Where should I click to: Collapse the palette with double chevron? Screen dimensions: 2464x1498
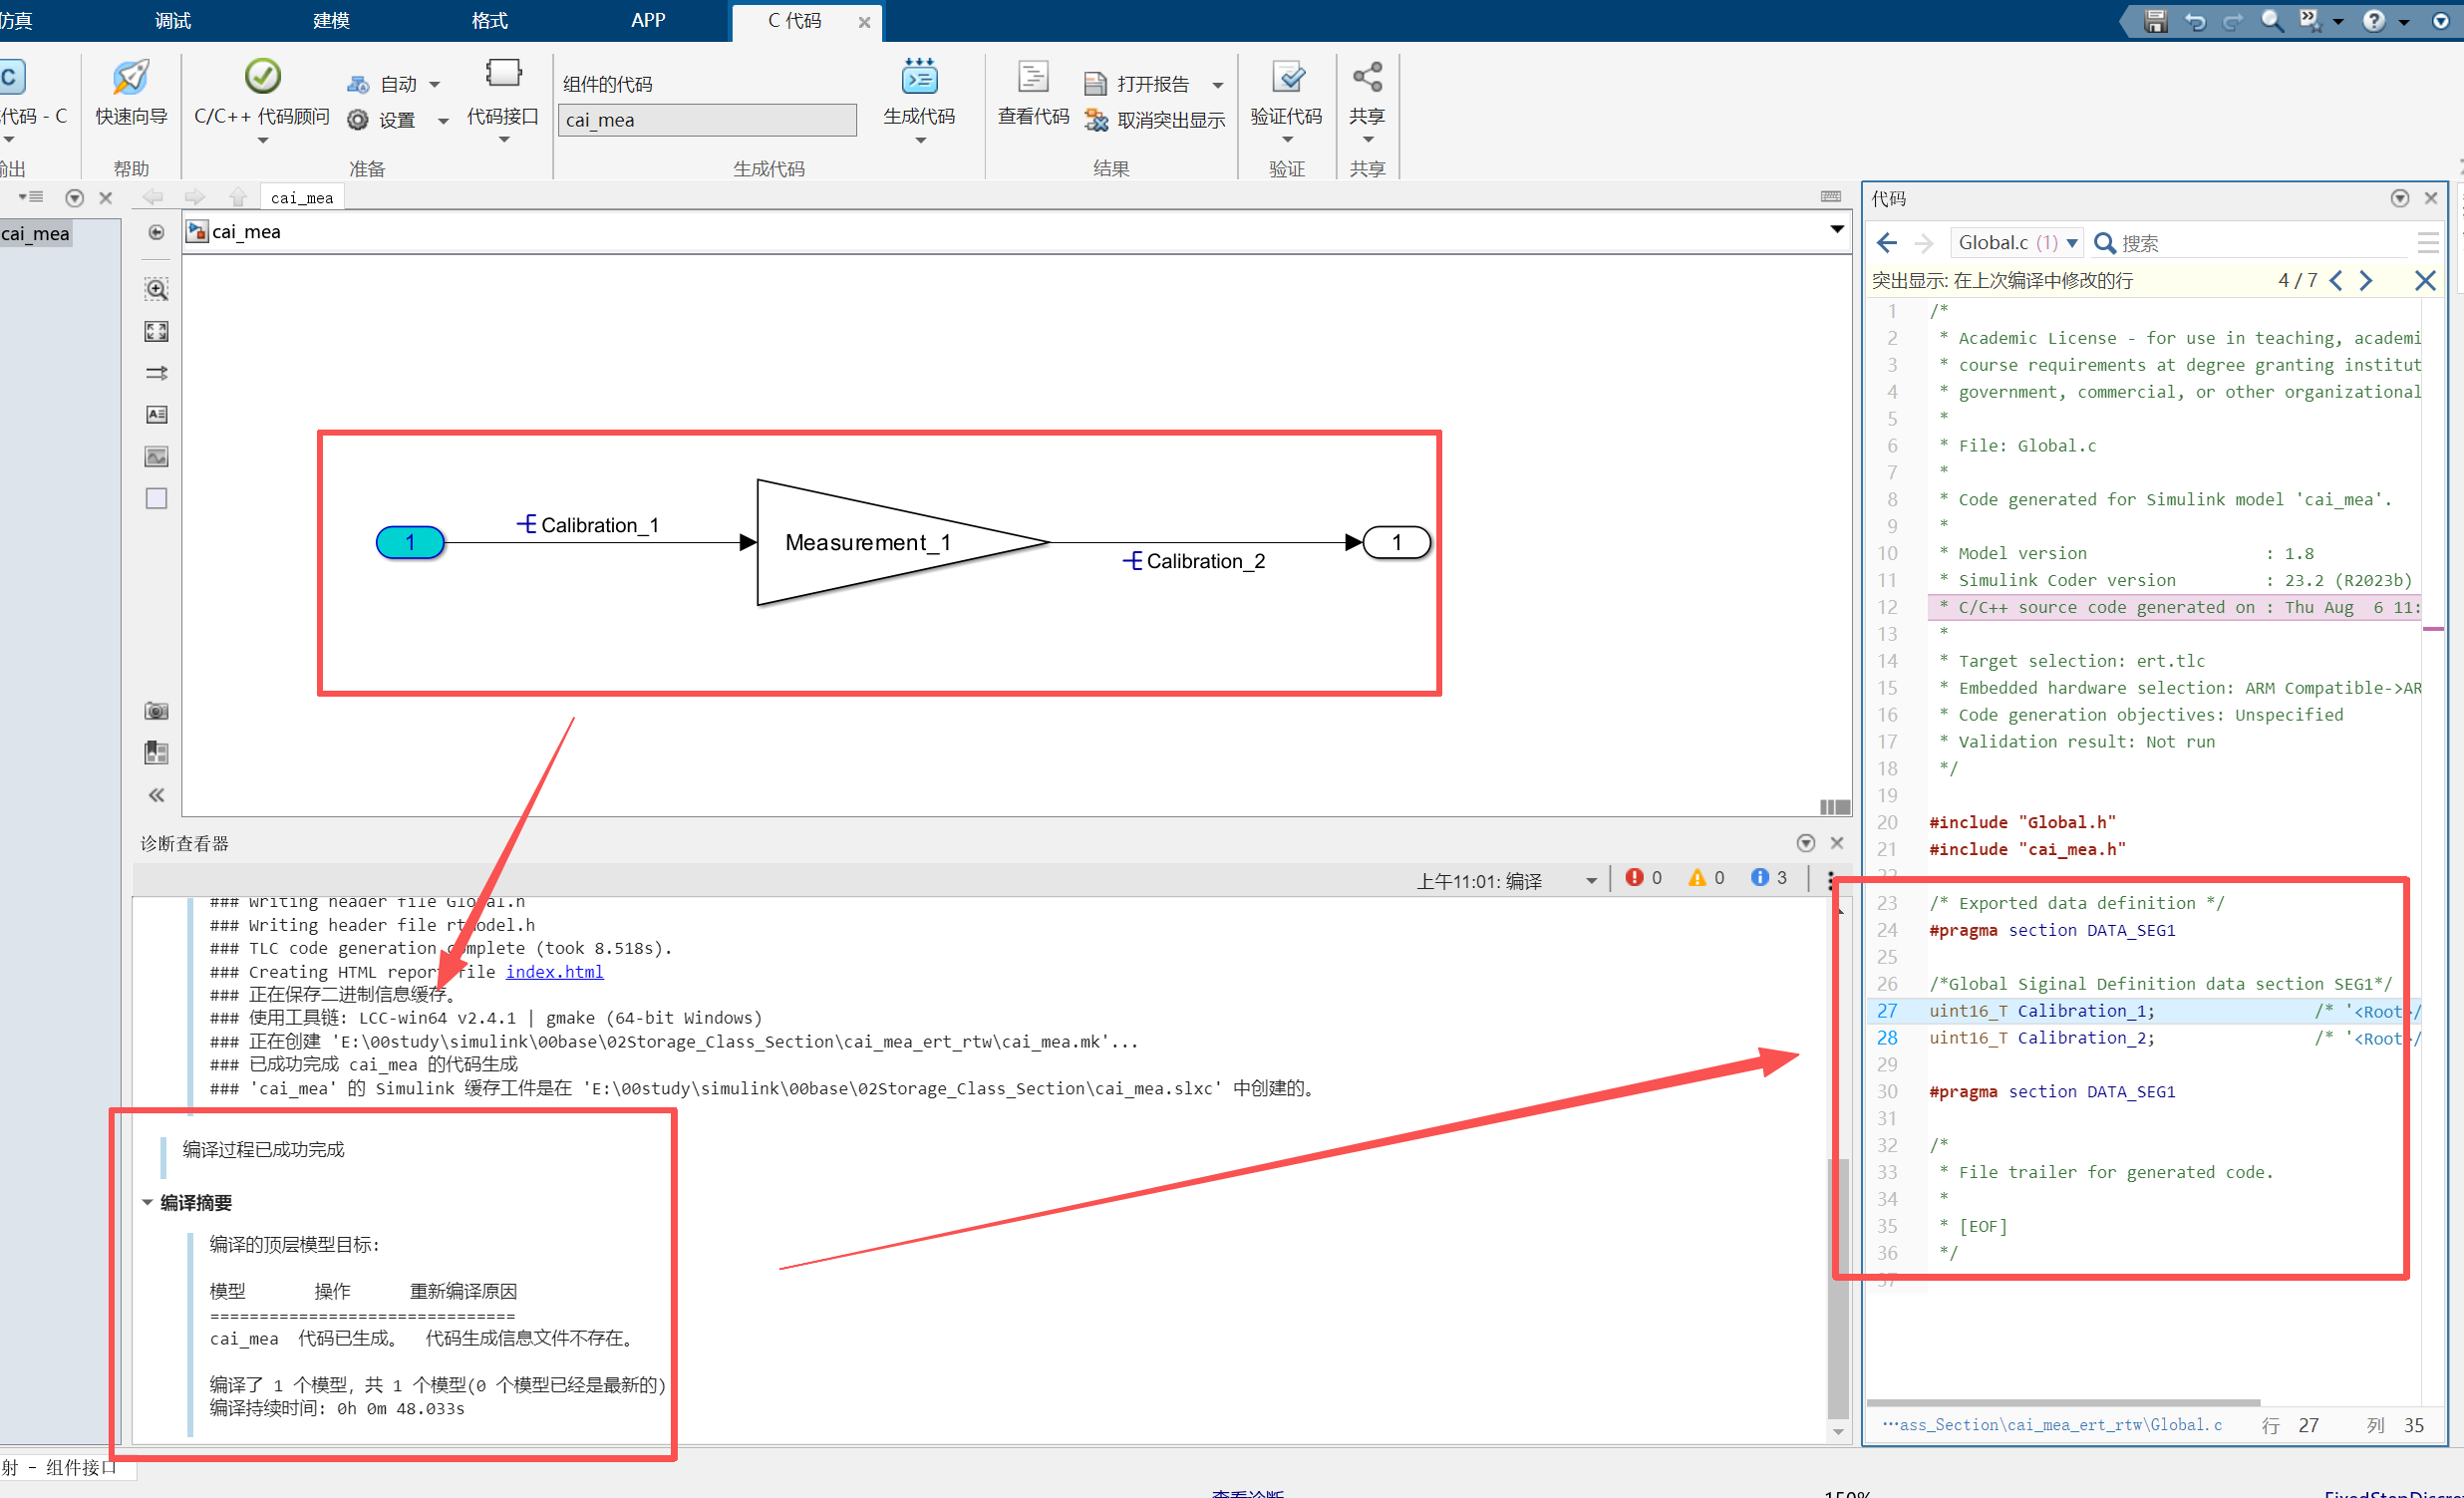[x=156, y=795]
